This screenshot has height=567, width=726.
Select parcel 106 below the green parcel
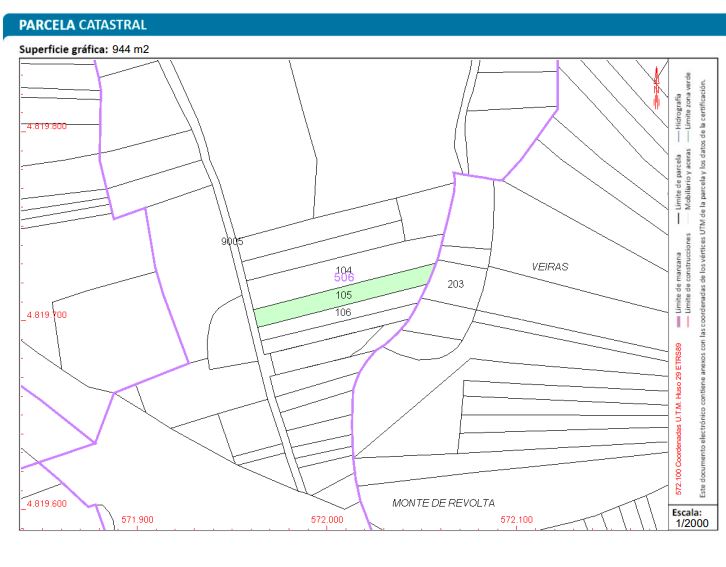[x=343, y=313]
